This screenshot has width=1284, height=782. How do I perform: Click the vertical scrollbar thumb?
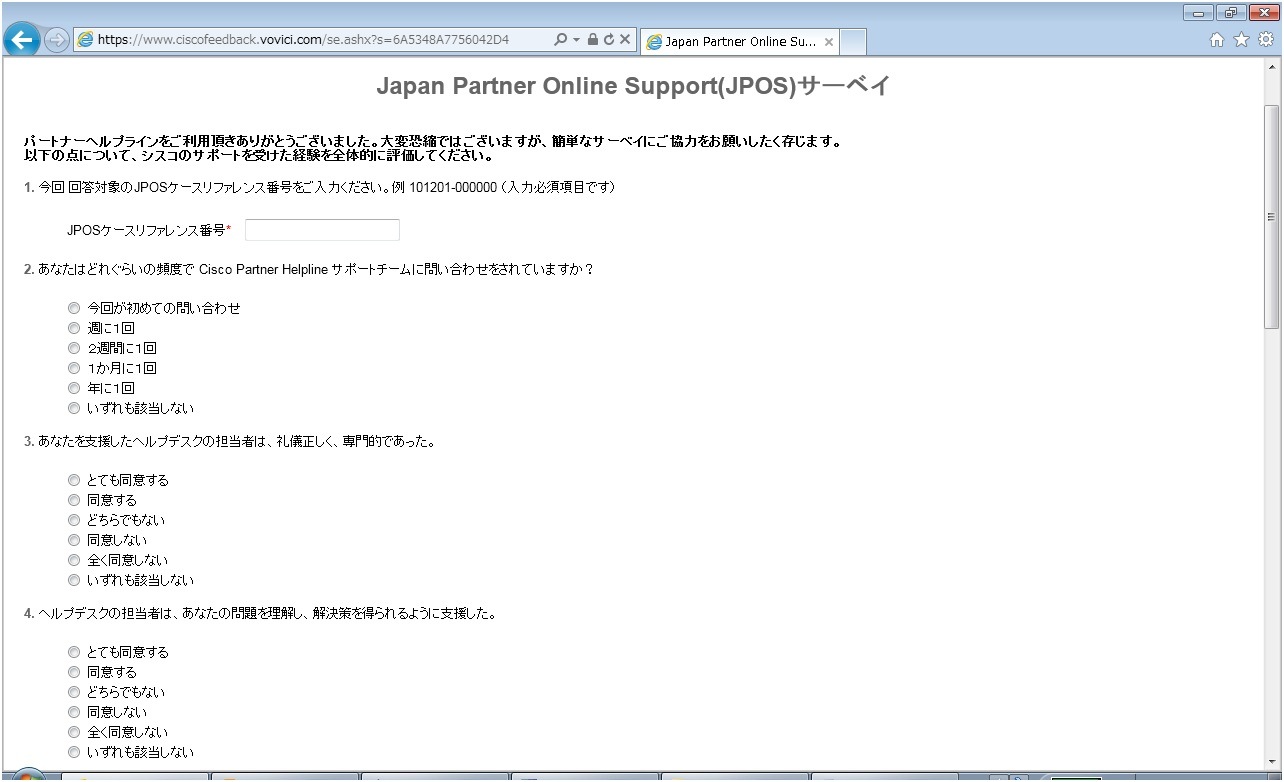click(1272, 216)
